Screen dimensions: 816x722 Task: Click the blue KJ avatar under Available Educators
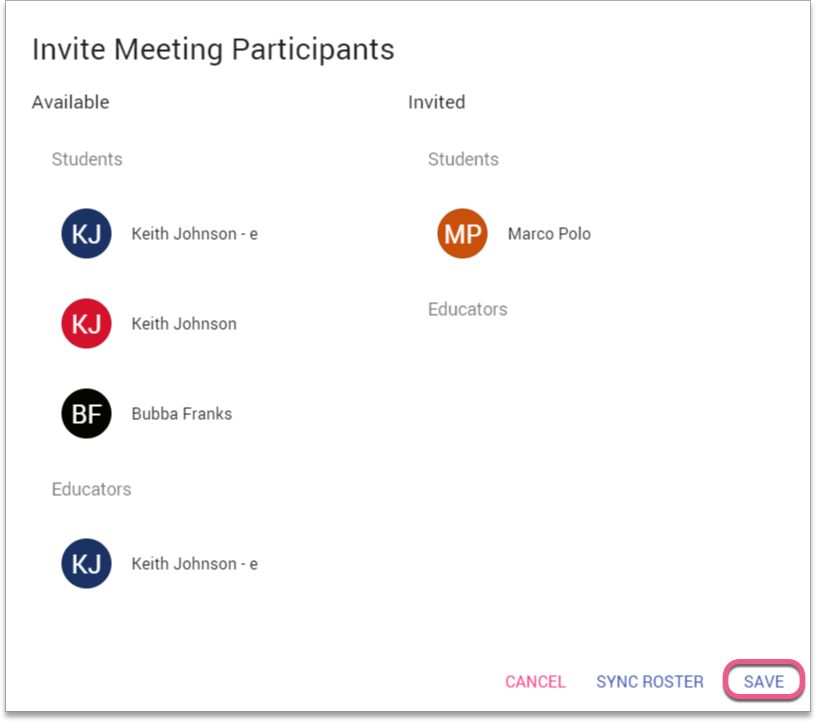pyautogui.click(x=86, y=563)
